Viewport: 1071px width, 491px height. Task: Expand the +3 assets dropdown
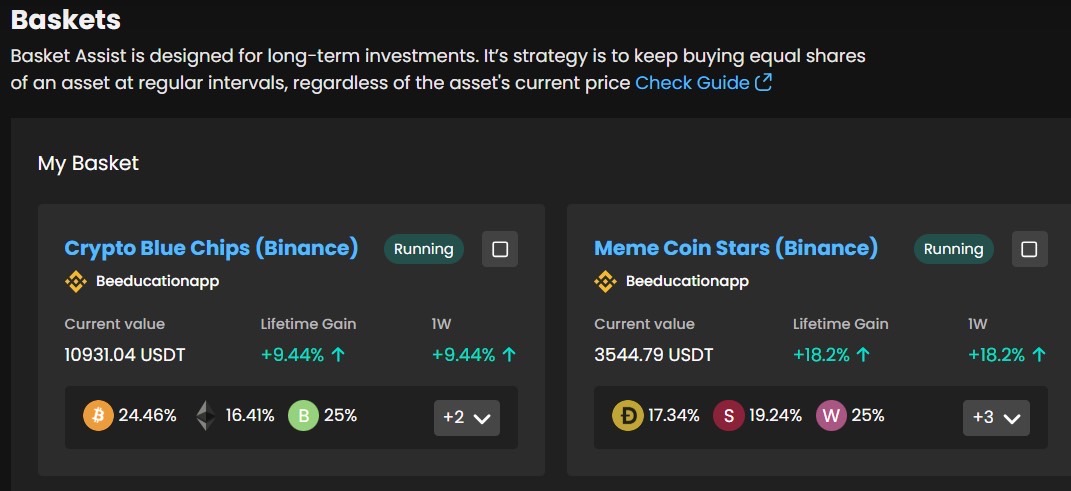click(996, 418)
